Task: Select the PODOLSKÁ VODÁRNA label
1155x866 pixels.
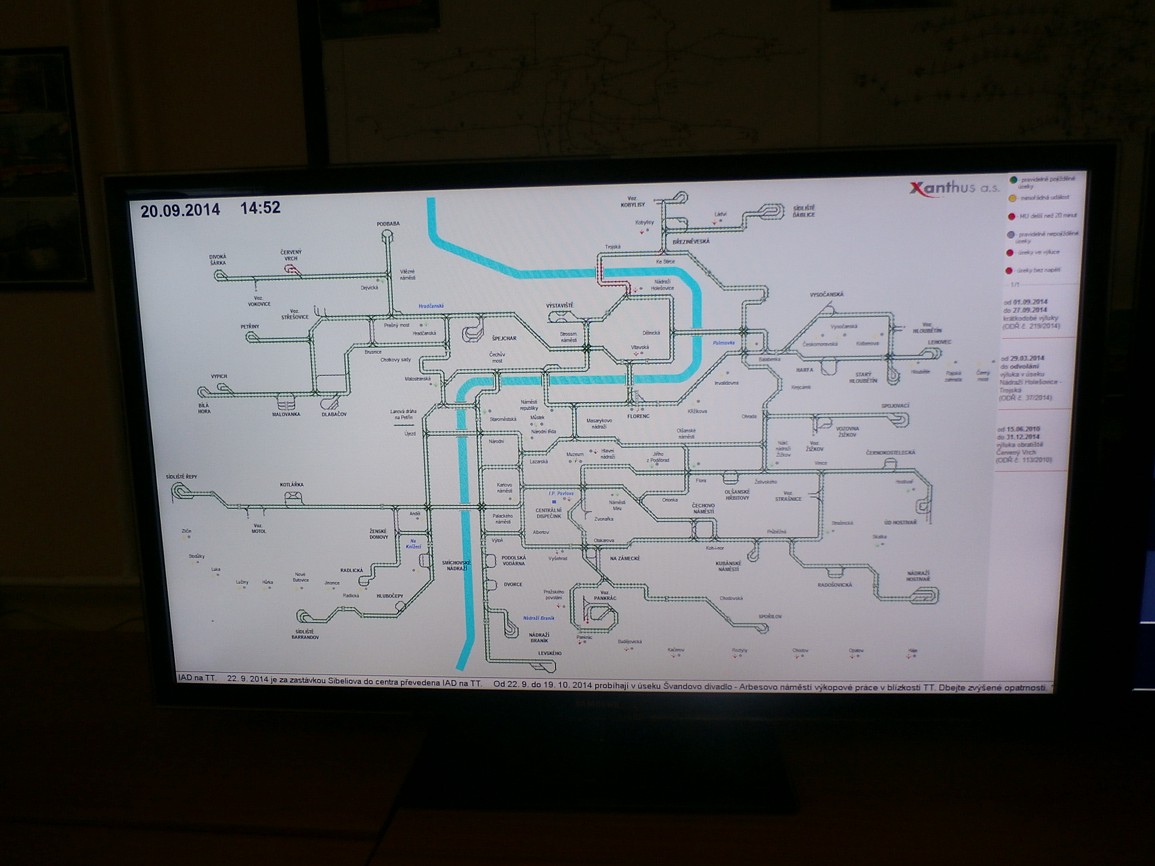Action: click(x=513, y=560)
